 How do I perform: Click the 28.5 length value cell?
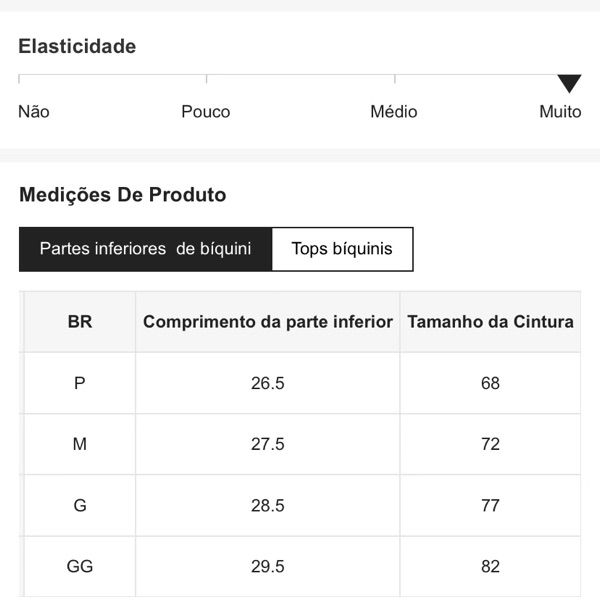[x=268, y=505]
